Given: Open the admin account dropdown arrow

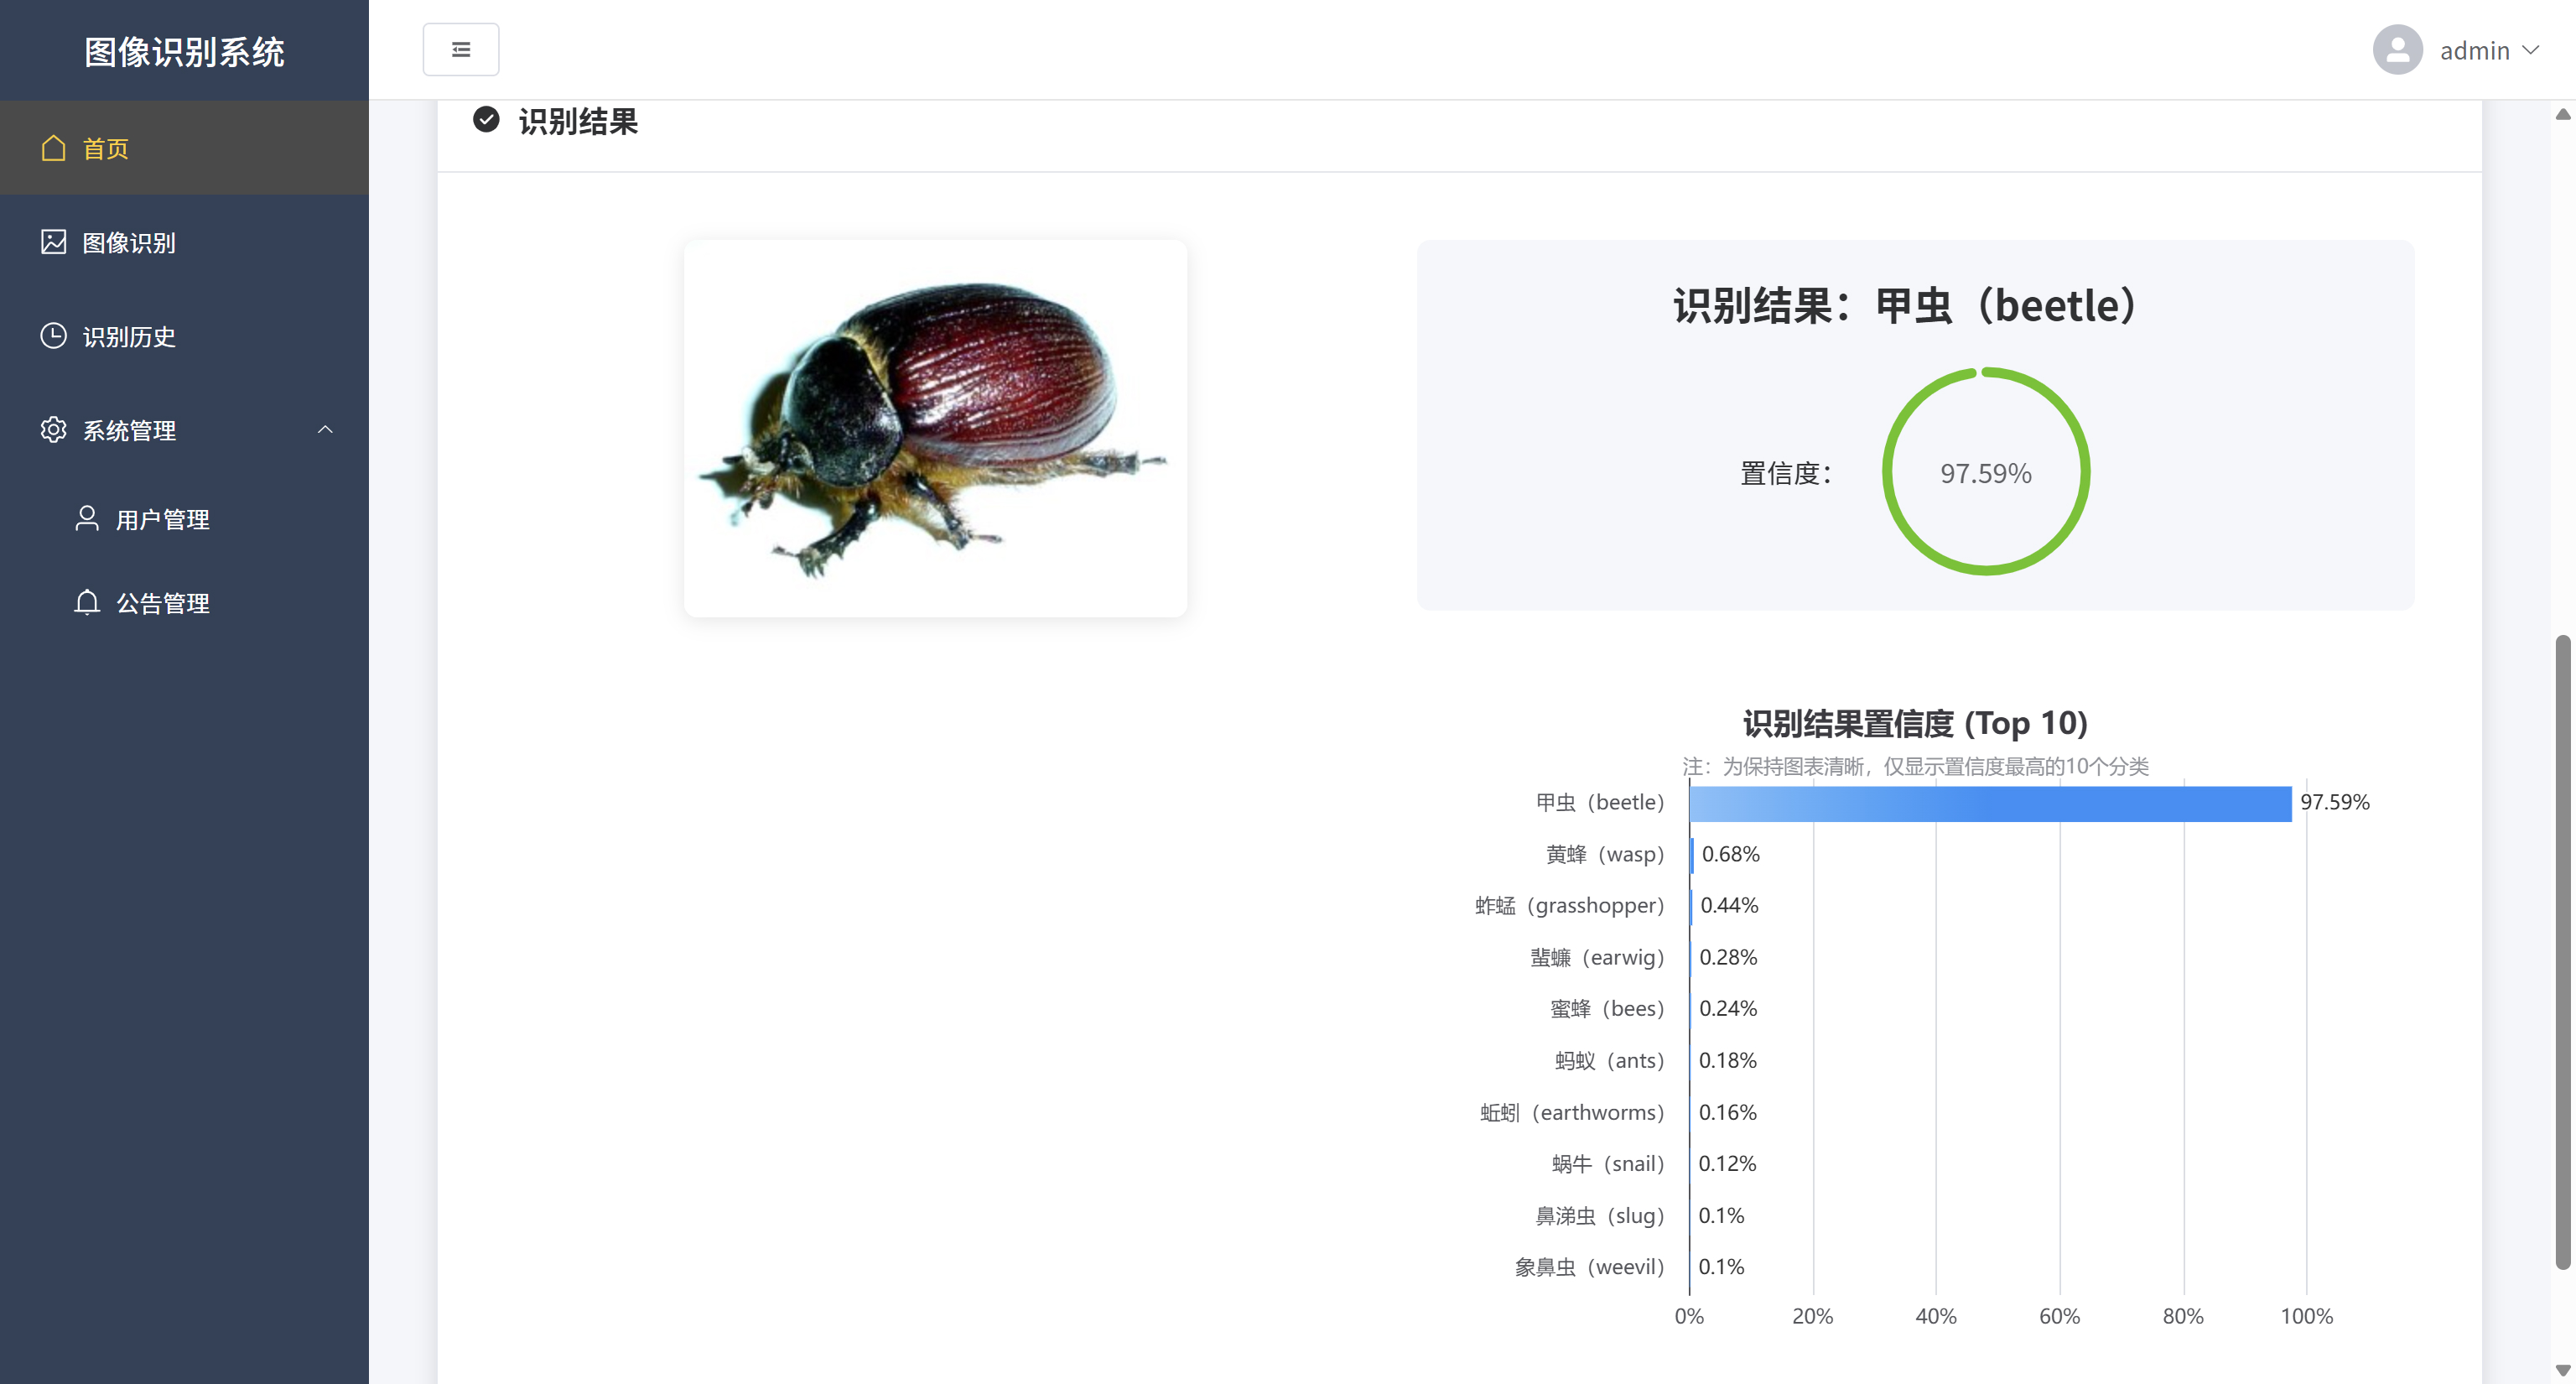Looking at the screenshot, I should (x=2531, y=50).
